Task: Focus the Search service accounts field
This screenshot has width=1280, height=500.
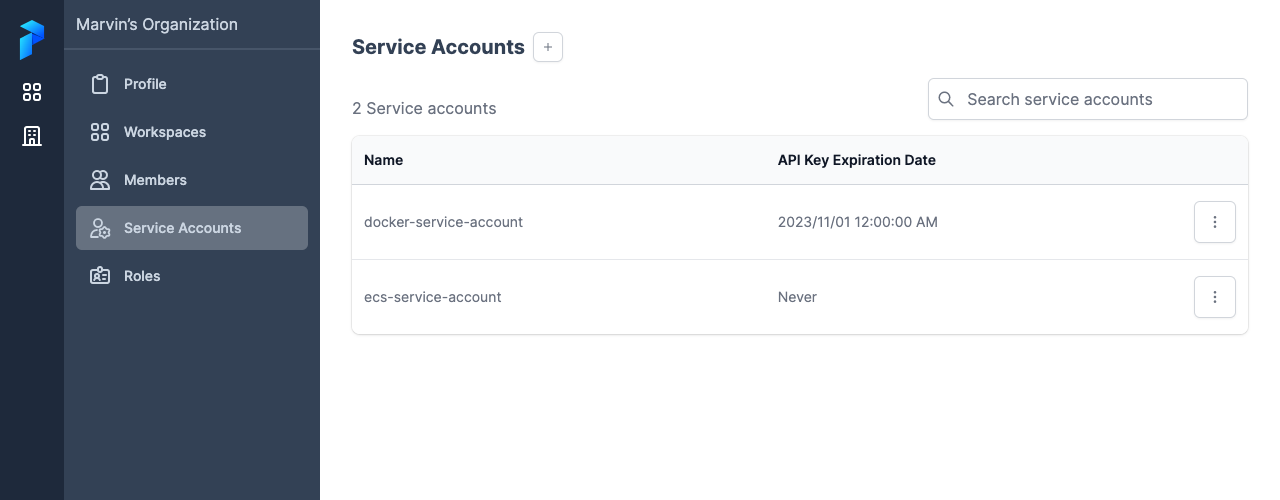Action: (1088, 99)
